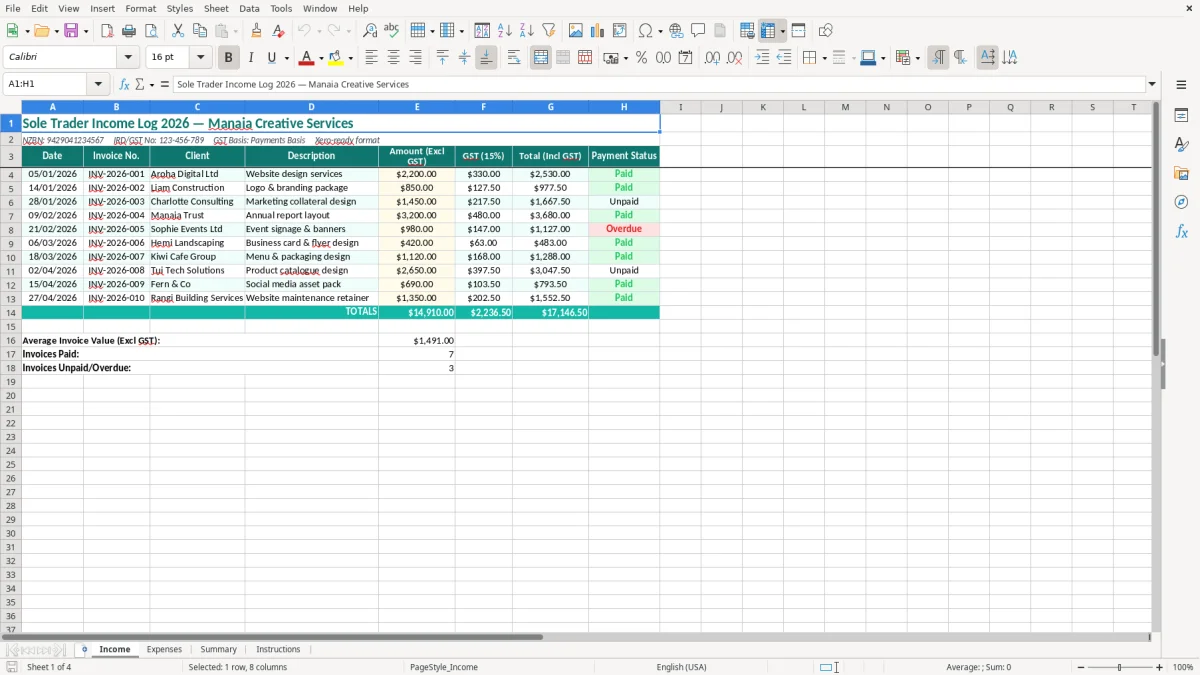1200x675 pixels.
Task: Open the Calibri font name dropdown
Action: (128, 58)
